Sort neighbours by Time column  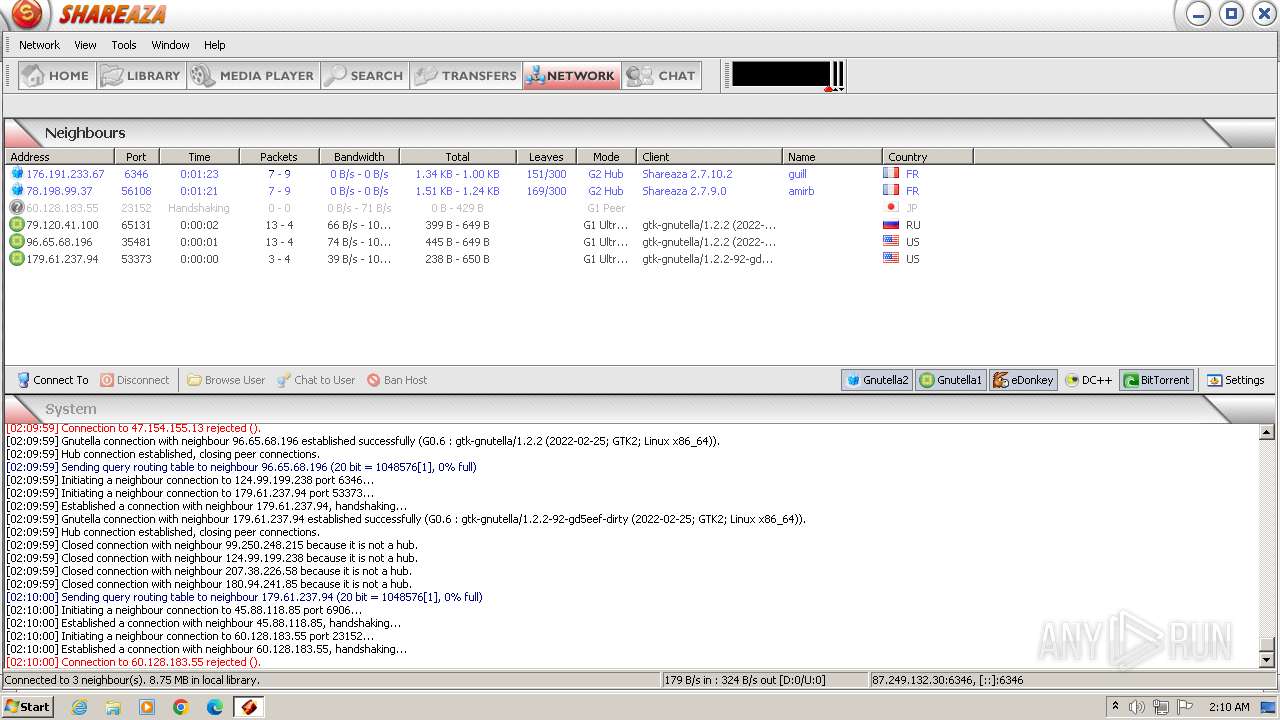pyautogui.click(x=199, y=157)
